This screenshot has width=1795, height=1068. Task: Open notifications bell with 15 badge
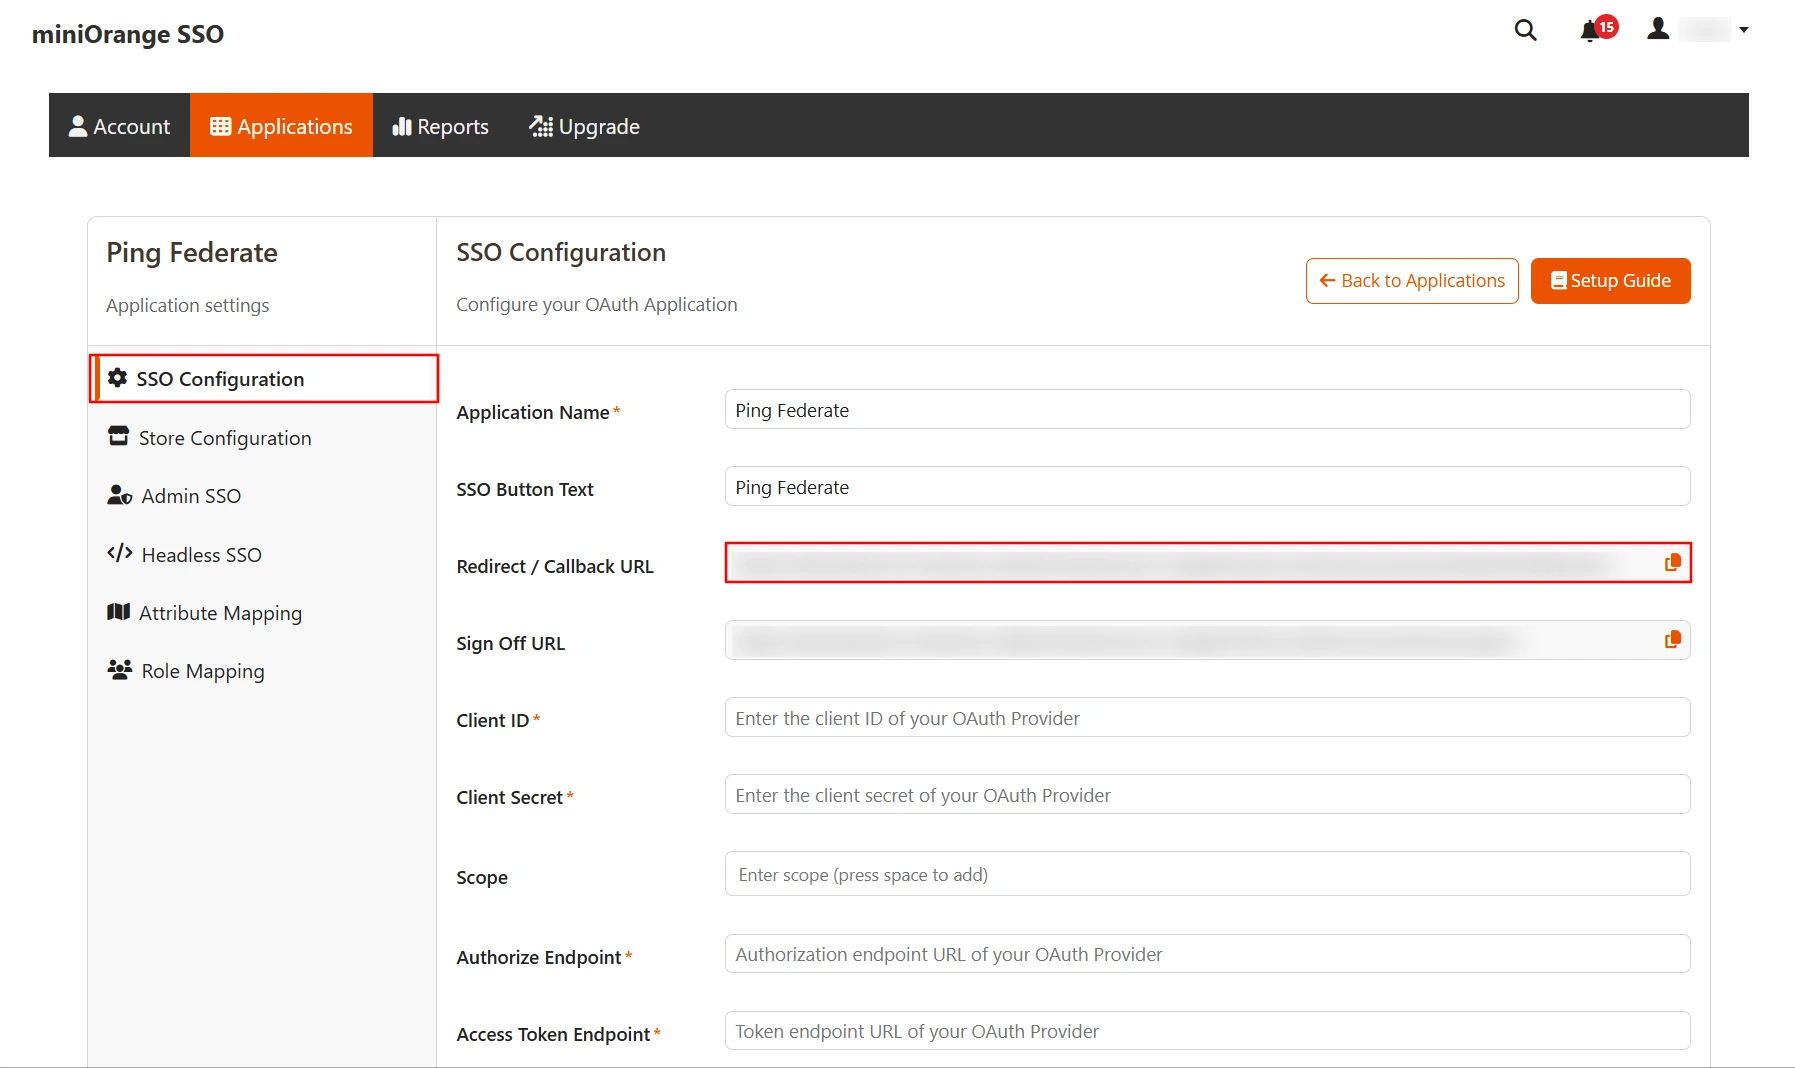point(1598,29)
